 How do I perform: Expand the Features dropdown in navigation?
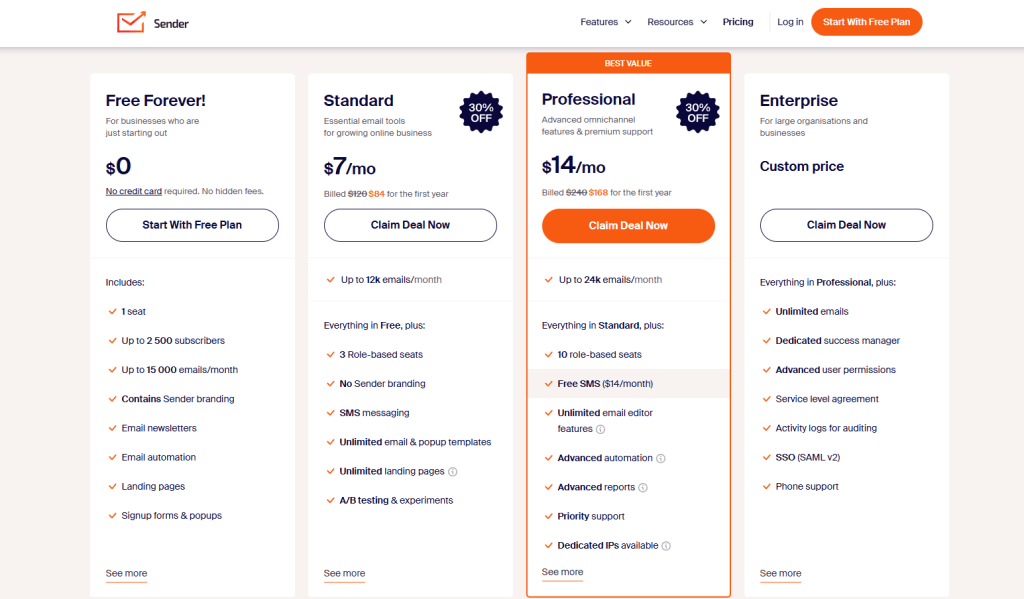[605, 21]
